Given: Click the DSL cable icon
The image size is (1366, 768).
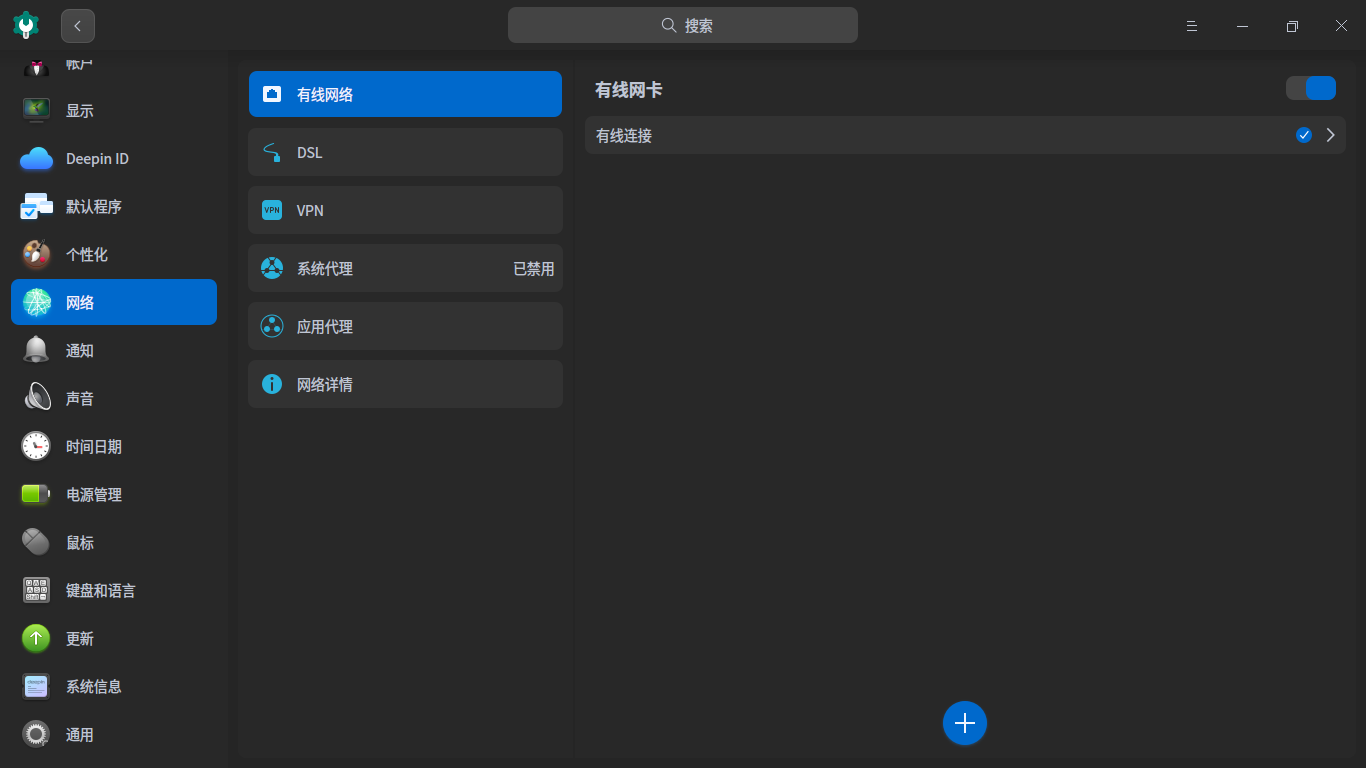Looking at the screenshot, I should (x=272, y=152).
